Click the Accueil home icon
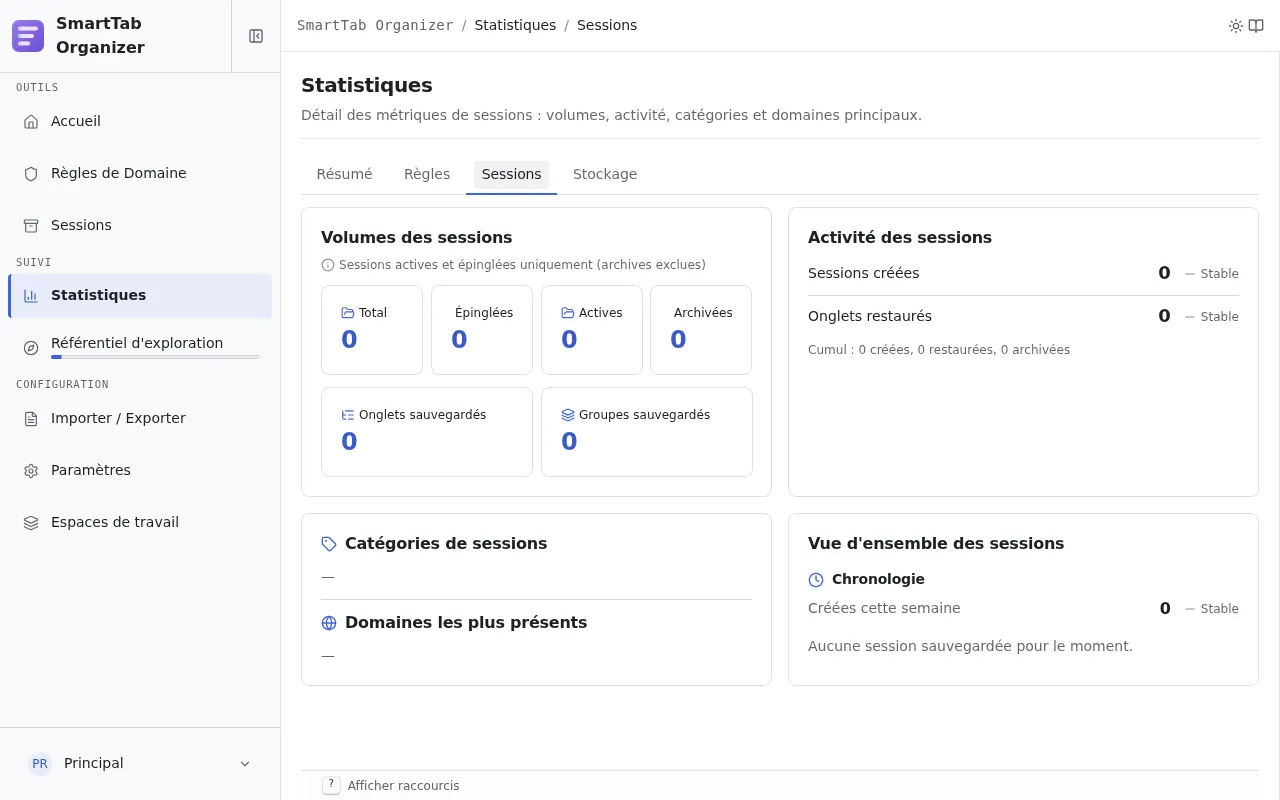Viewport: 1280px width, 800px height. click(x=31, y=121)
